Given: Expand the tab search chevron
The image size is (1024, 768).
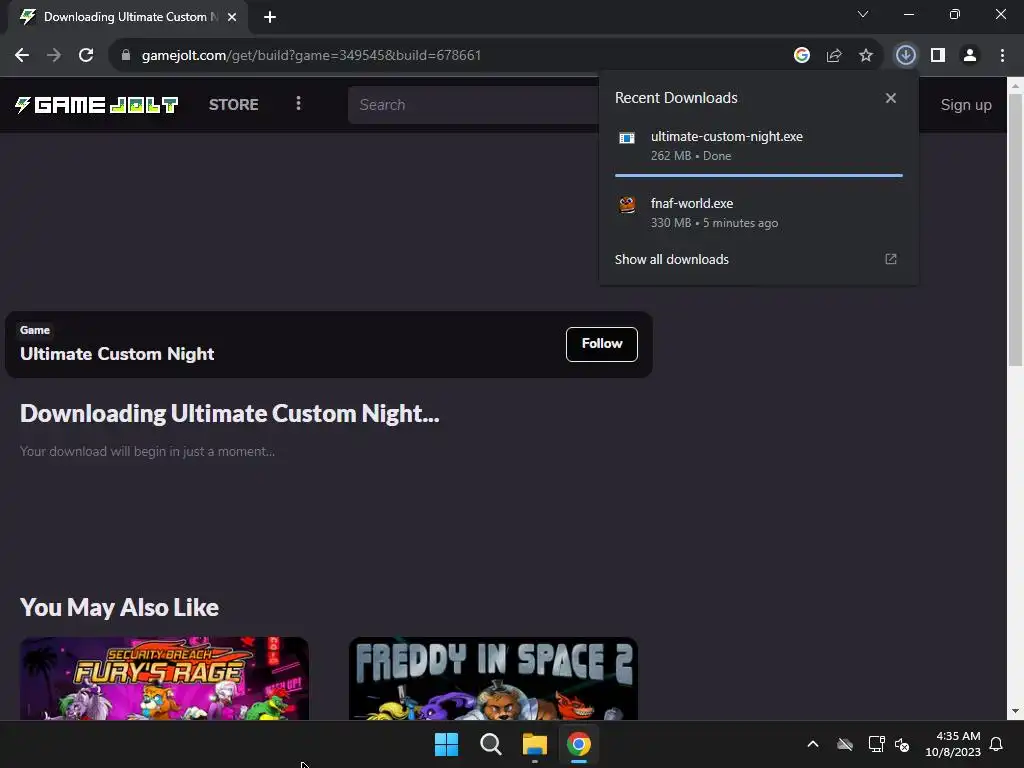Looking at the screenshot, I should click(863, 14).
